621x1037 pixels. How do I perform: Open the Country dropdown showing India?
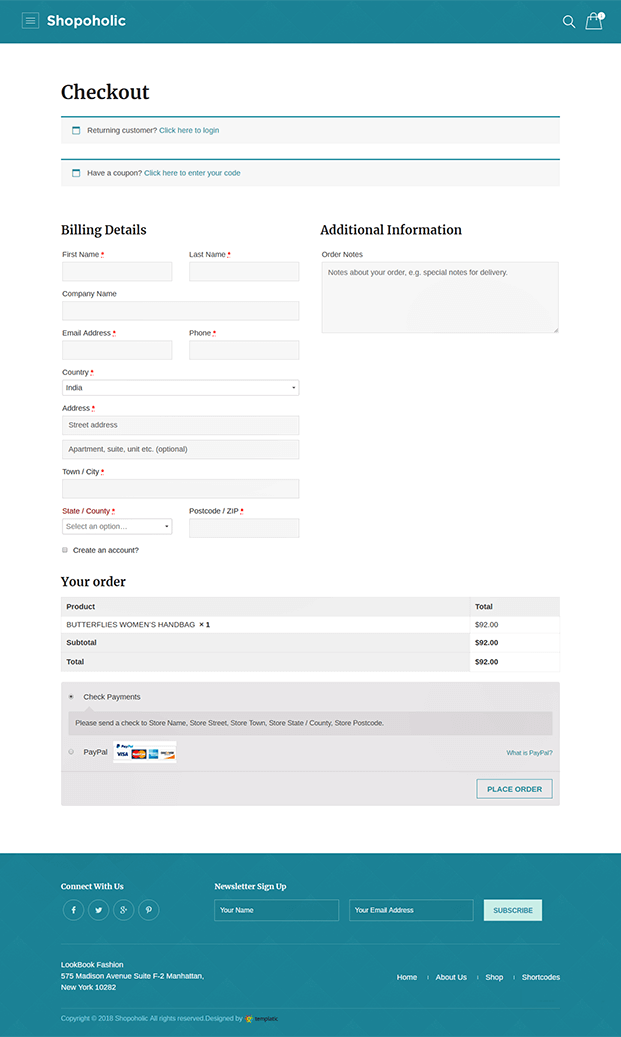tap(180, 388)
